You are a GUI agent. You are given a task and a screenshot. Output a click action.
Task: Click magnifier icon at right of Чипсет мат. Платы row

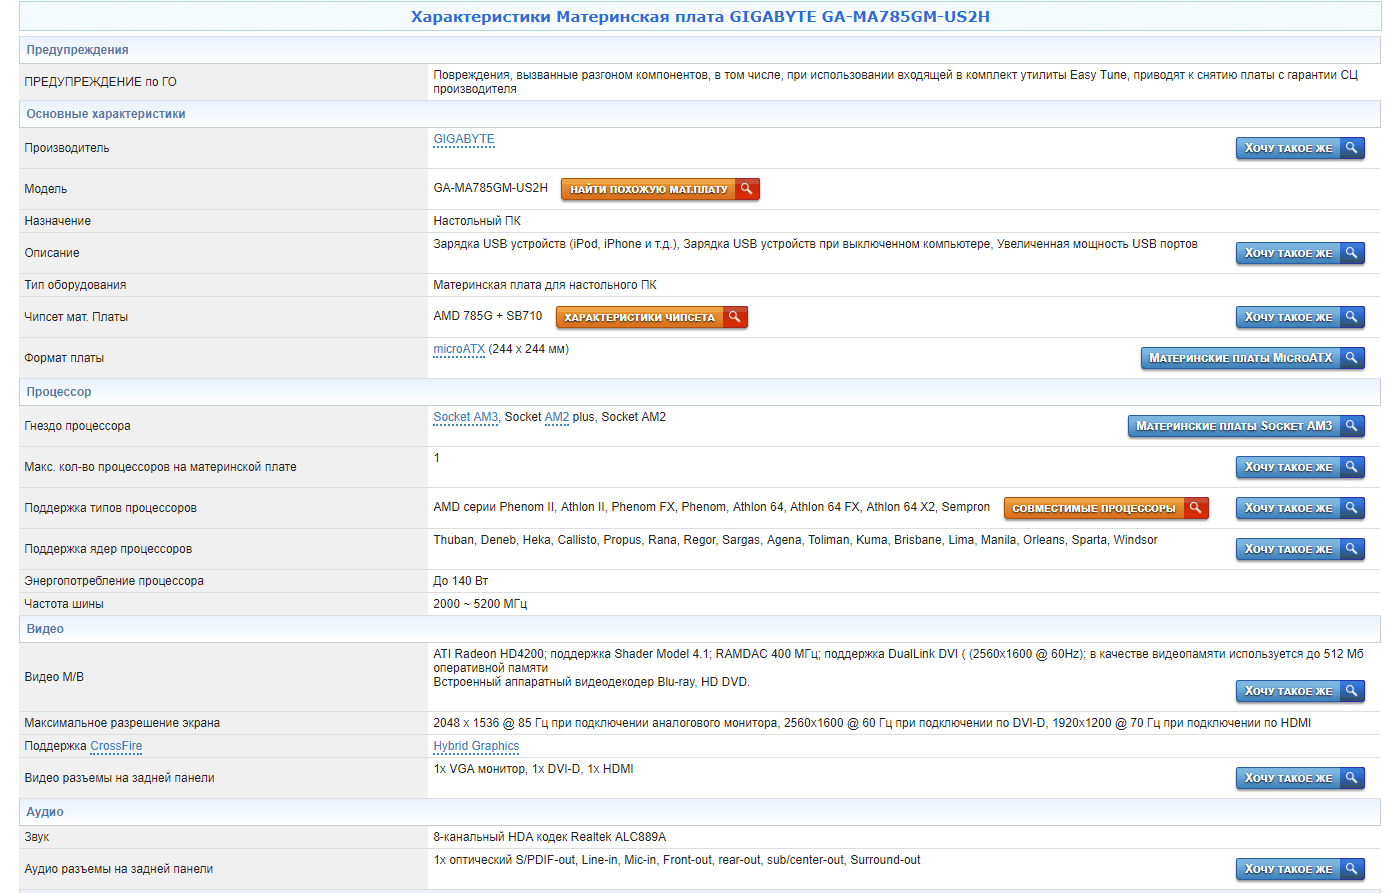1352,317
